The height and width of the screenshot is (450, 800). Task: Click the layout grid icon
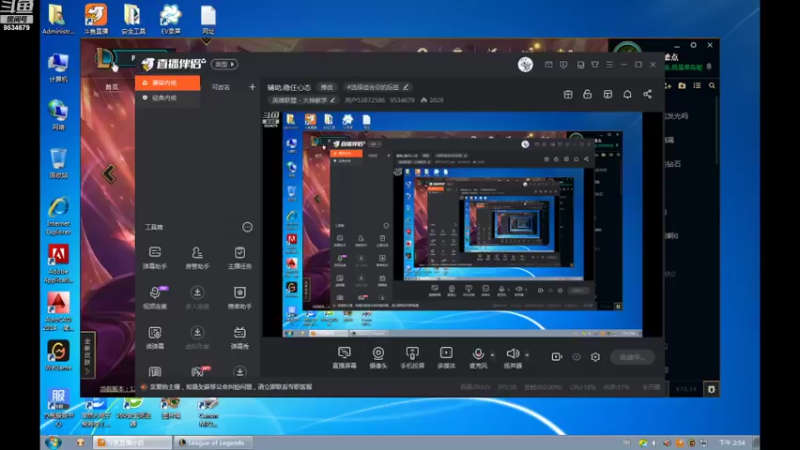(x=608, y=94)
